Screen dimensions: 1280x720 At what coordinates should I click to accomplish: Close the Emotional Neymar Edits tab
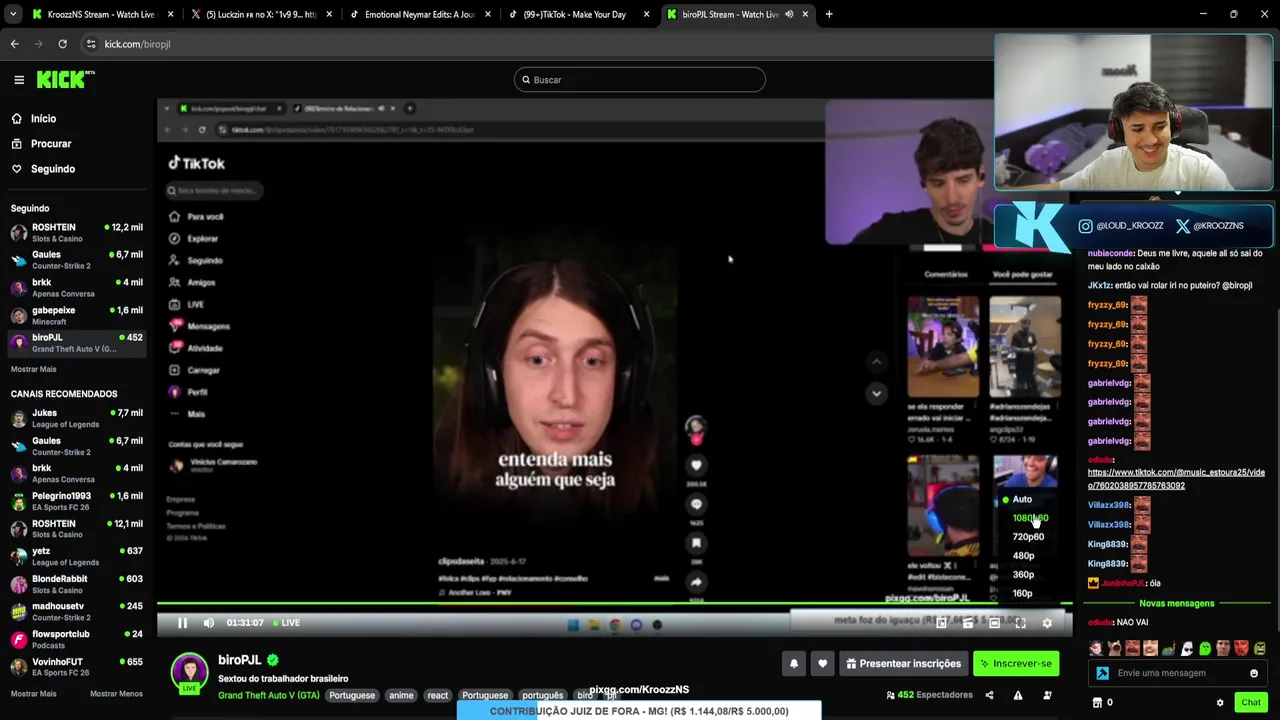pos(488,14)
